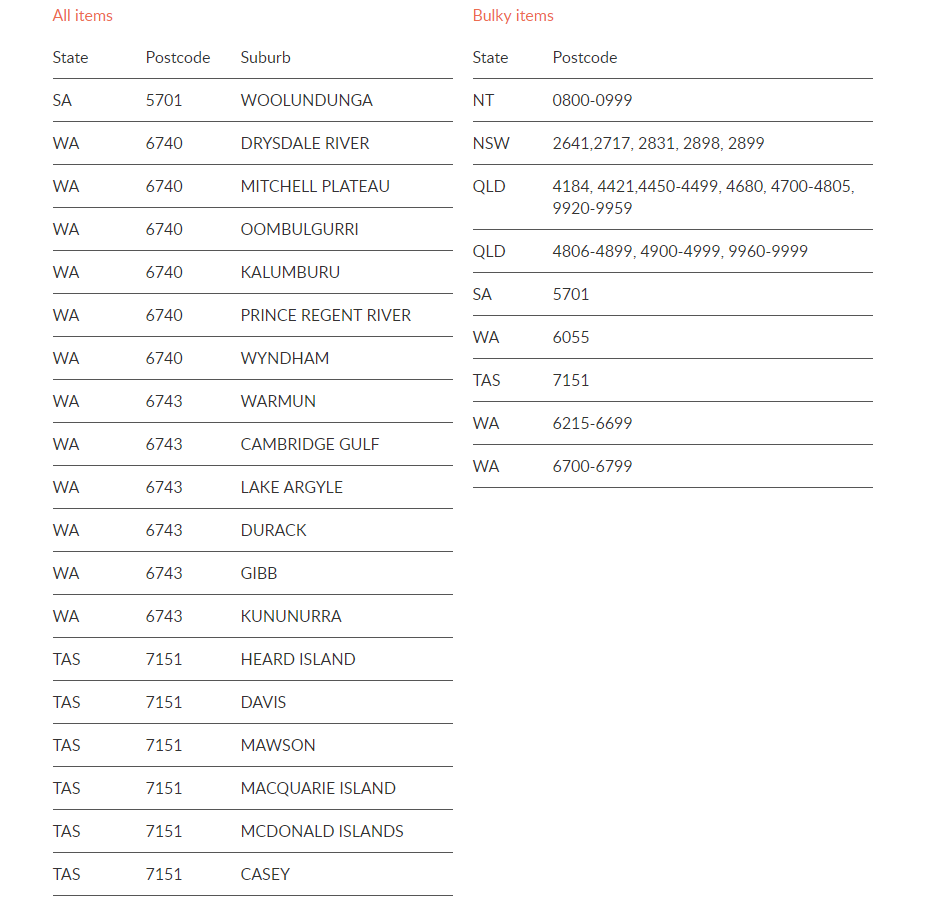Click the KALUMBURU suburb cell
Screen dimensions: 938x903
click(290, 272)
